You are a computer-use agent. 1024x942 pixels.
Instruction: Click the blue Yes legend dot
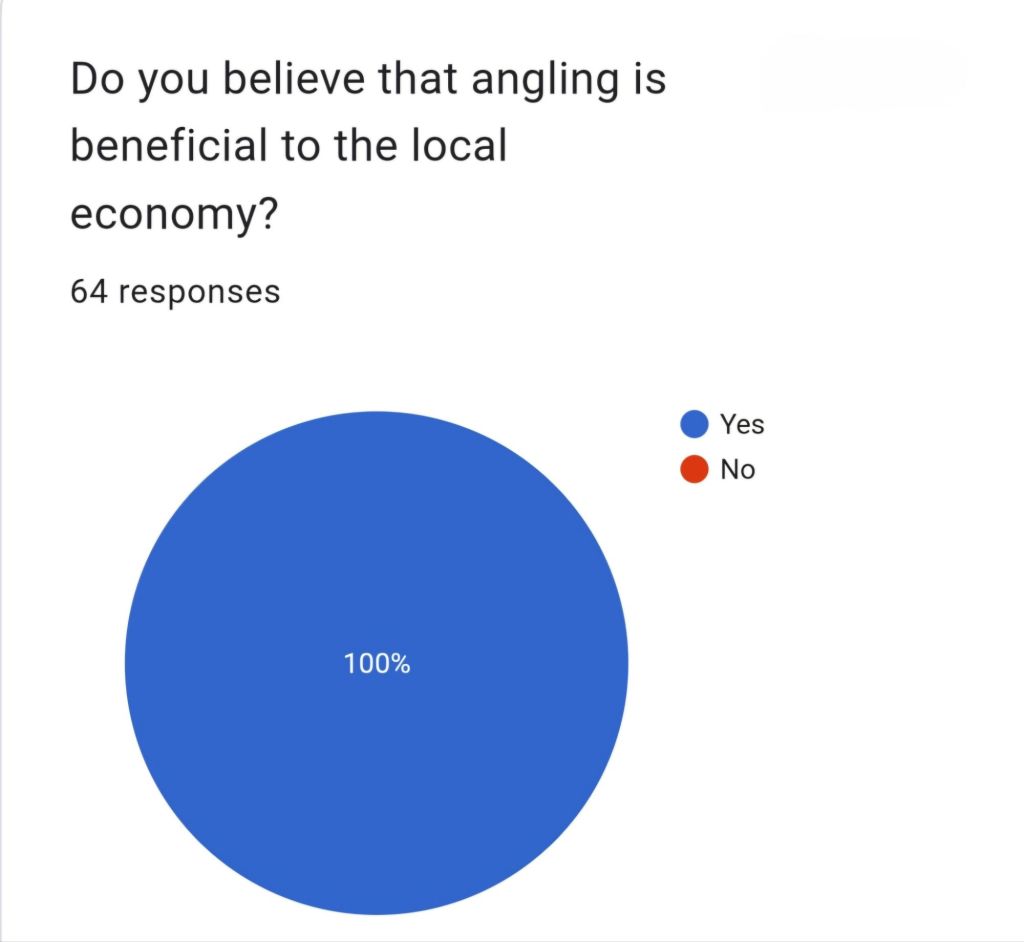pos(695,424)
